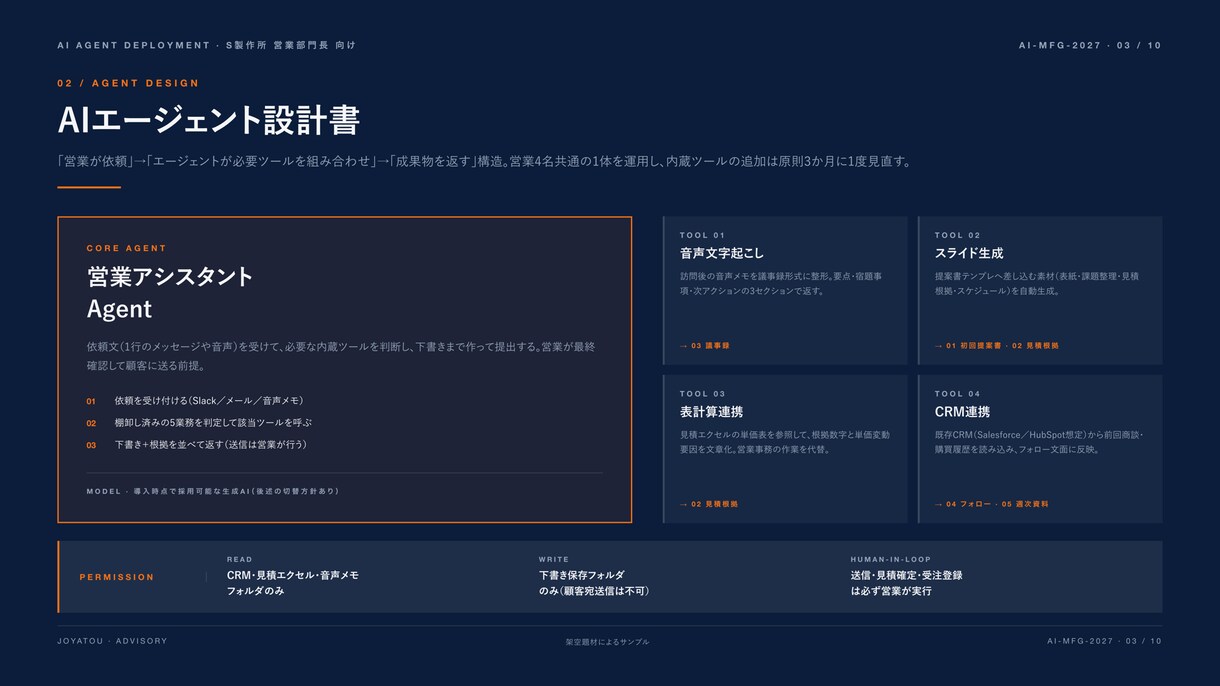Click the orange 'CORE AGENT' label

(x=126, y=248)
